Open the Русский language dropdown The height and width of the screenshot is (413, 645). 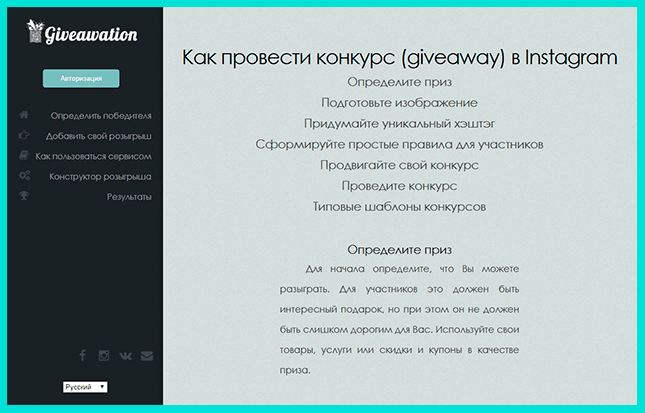(85, 387)
